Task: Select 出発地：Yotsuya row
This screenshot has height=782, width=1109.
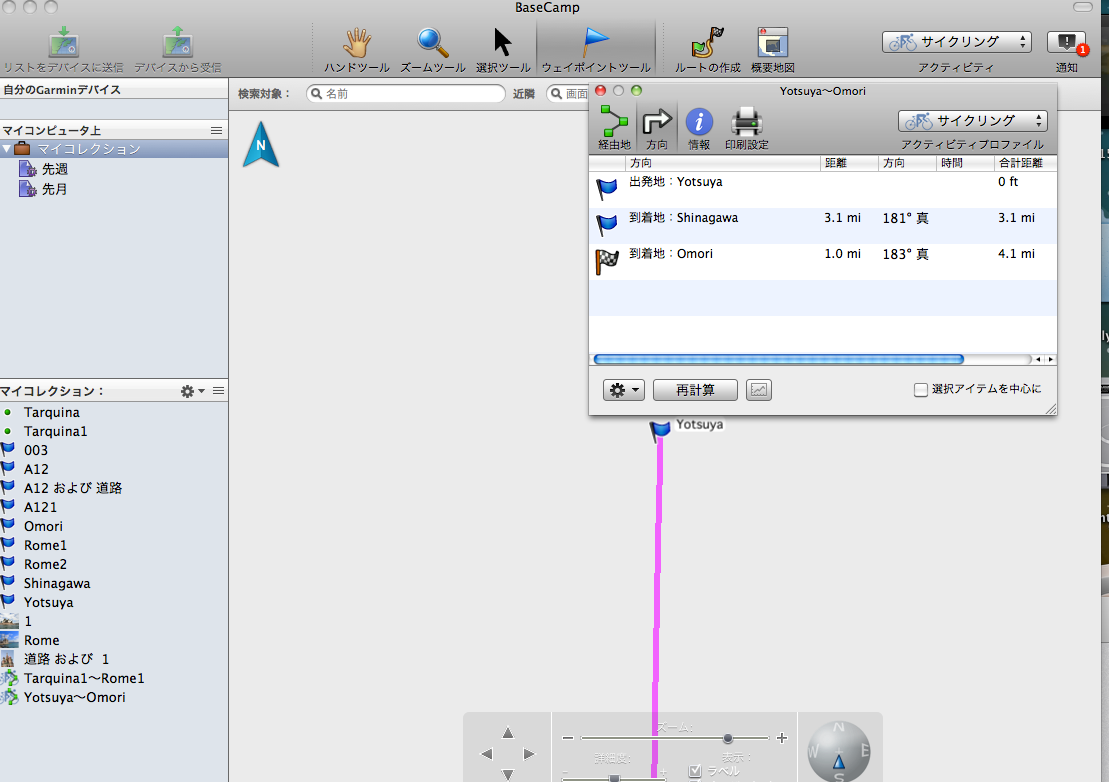Action: point(823,189)
